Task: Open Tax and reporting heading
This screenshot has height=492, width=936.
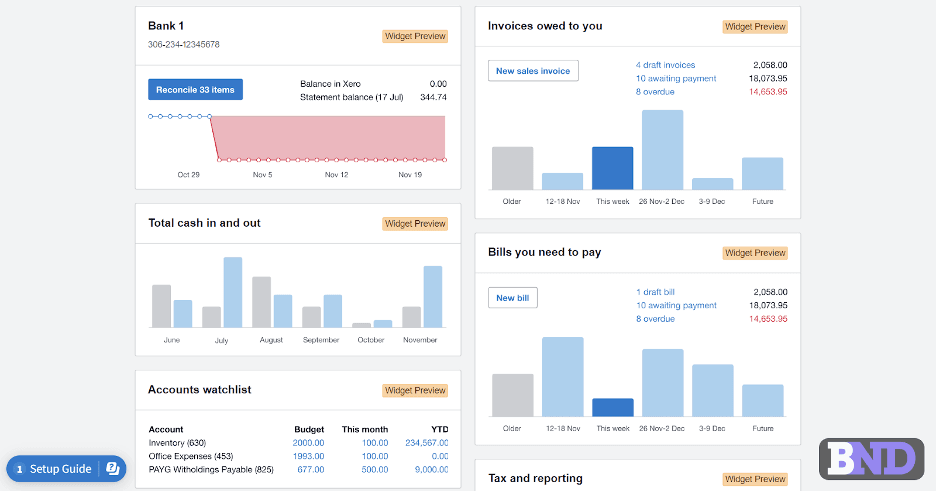Action: tap(535, 478)
